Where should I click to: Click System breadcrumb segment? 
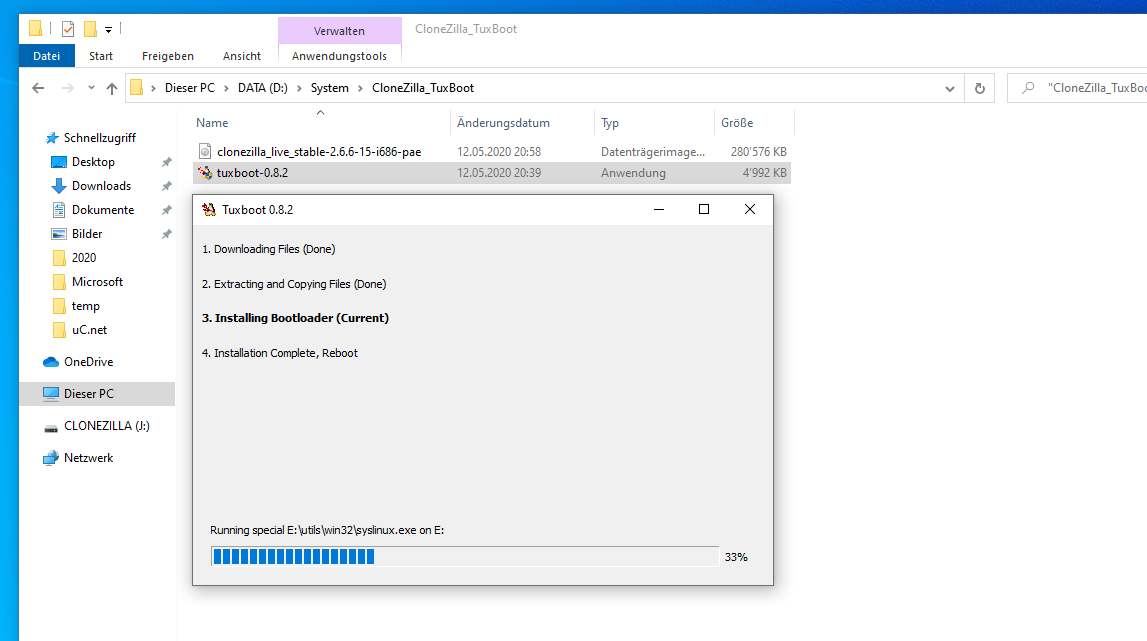point(329,88)
